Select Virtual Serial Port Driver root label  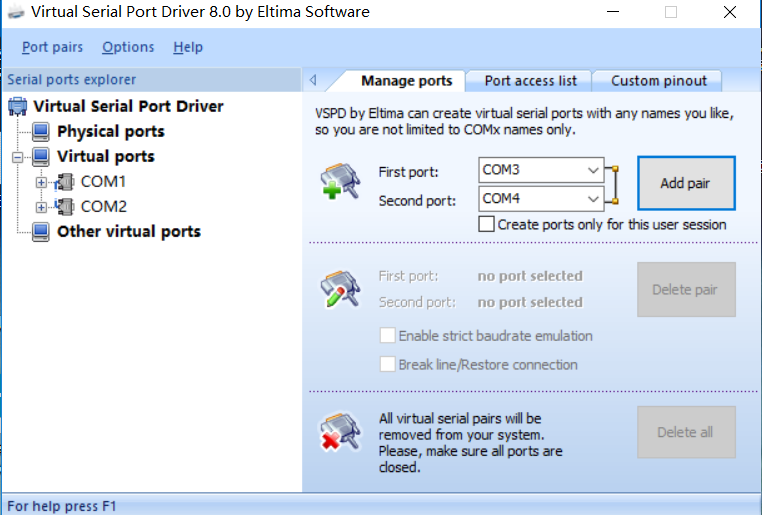pos(128,106)
